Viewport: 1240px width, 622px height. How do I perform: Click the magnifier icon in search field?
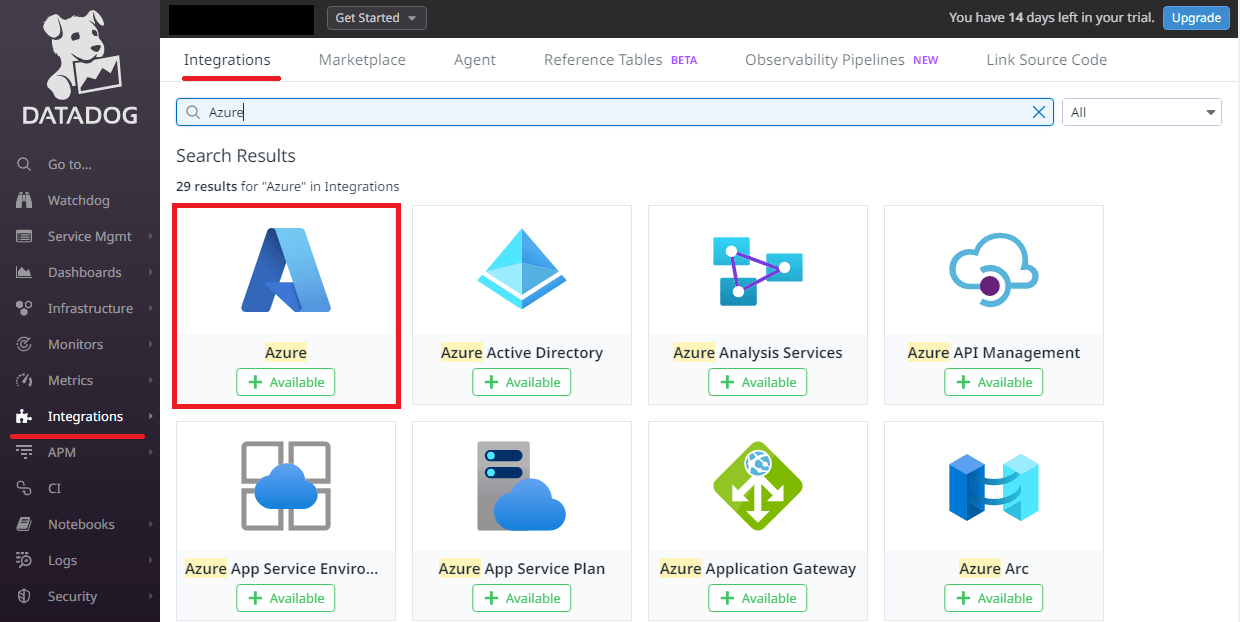coord(192,112)
